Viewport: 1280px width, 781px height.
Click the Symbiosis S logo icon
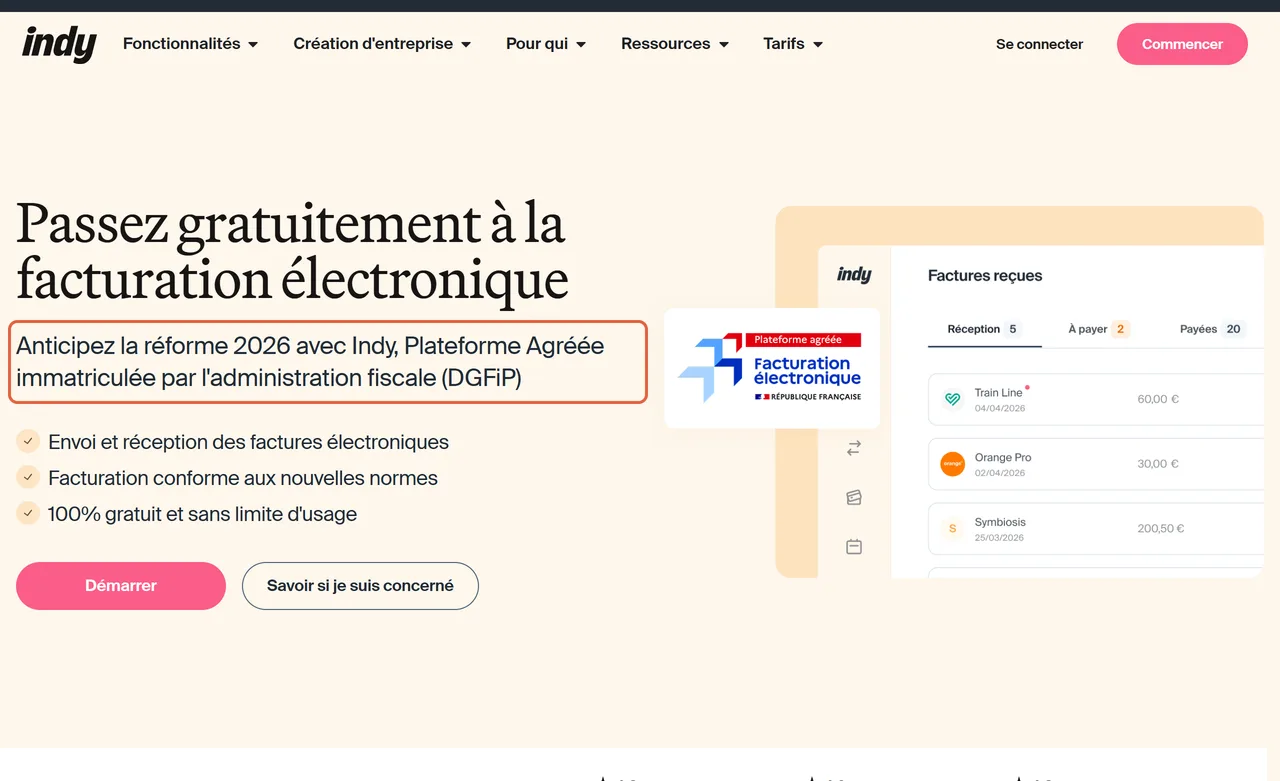pos(952,528)
